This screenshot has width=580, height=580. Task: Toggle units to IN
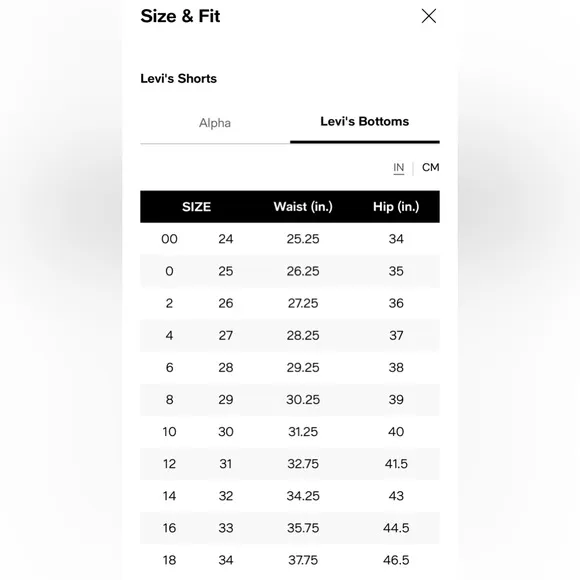[x=398, y=168]
